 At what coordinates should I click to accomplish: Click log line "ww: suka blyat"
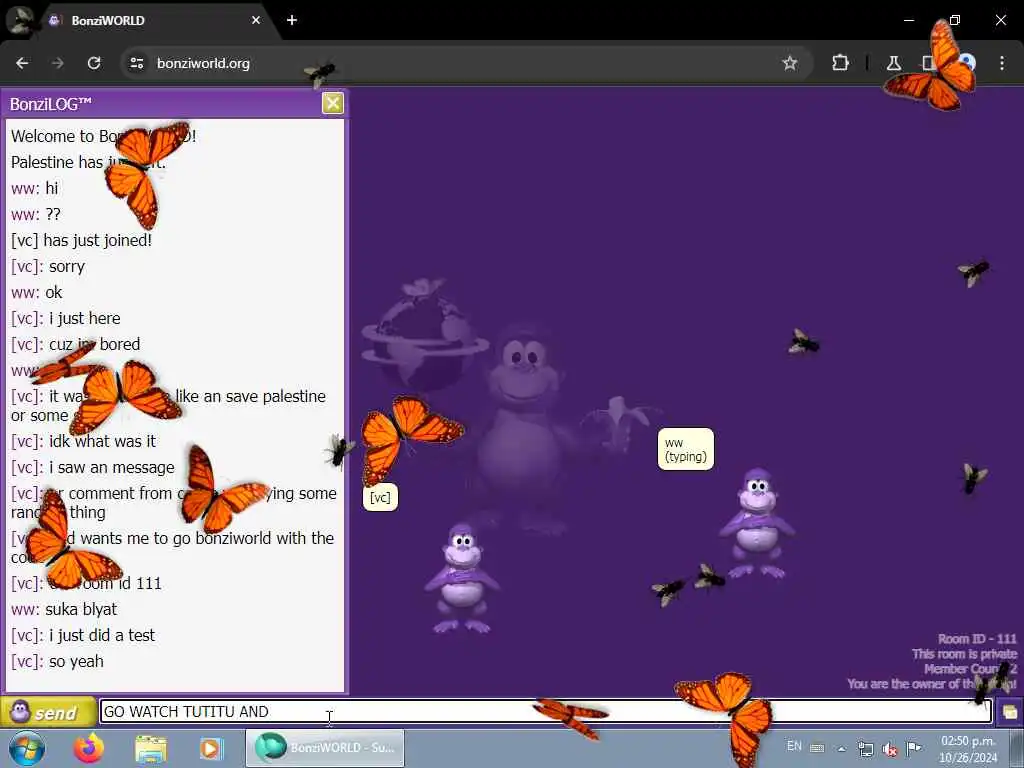(x=64, y=609)
